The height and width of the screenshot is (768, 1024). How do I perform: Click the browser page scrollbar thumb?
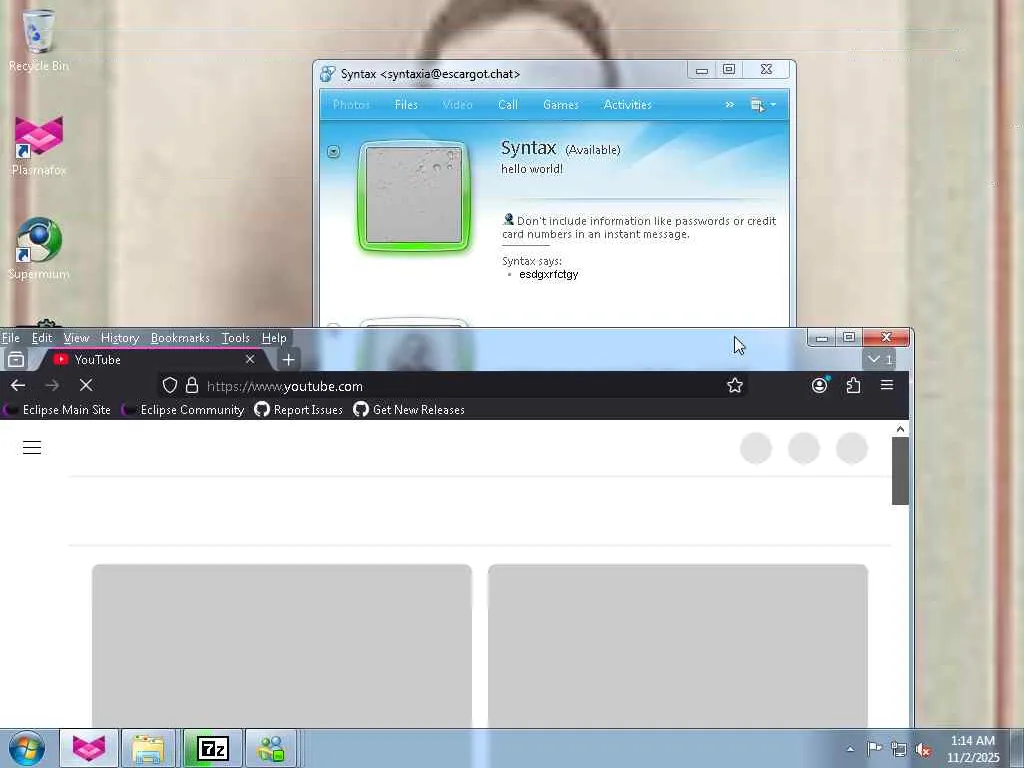pyautogui.click(x=900, y=471)
